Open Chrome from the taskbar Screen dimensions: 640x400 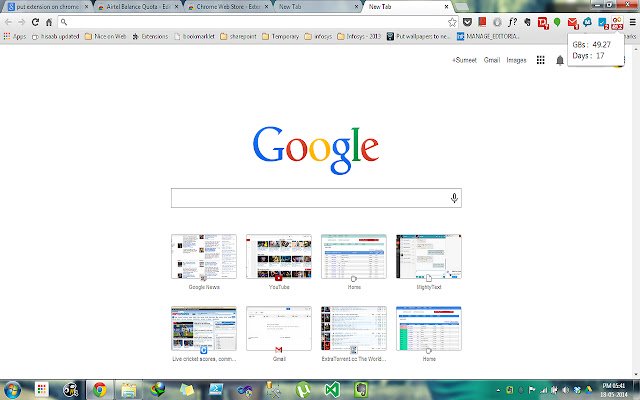click(100, 390)
